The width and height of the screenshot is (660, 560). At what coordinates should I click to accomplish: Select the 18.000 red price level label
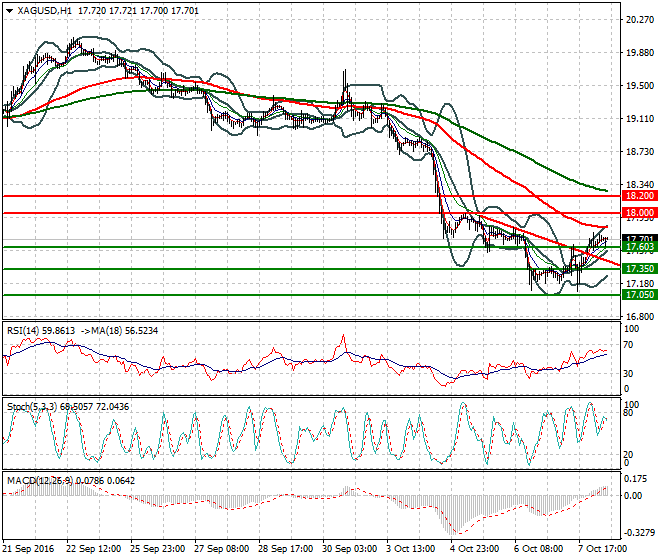639,213
